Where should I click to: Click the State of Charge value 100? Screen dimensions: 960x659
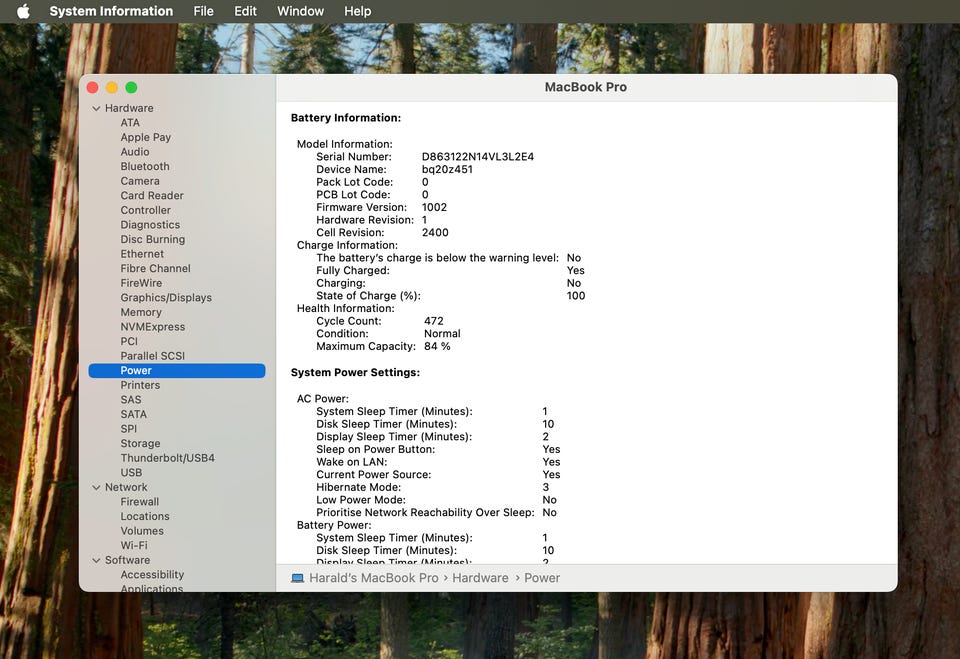576,296
